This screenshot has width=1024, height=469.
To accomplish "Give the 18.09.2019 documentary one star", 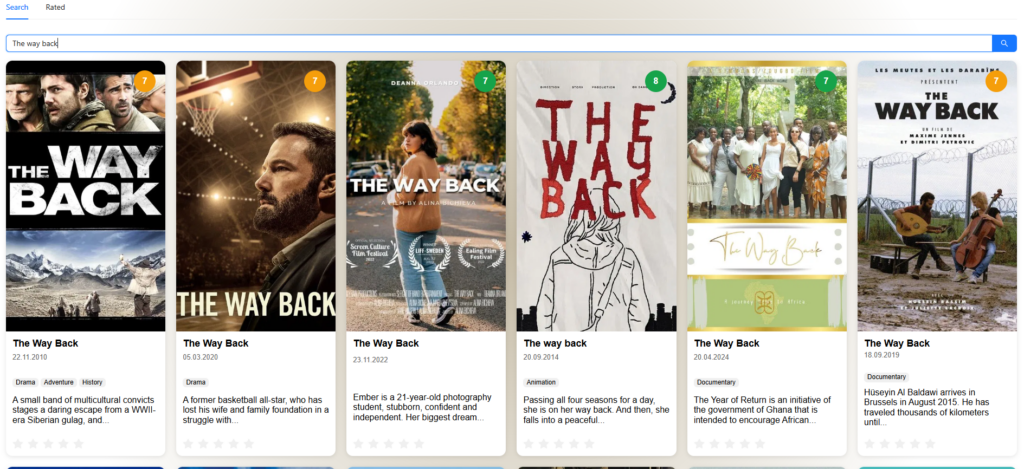I will click(x=870, y=444).
